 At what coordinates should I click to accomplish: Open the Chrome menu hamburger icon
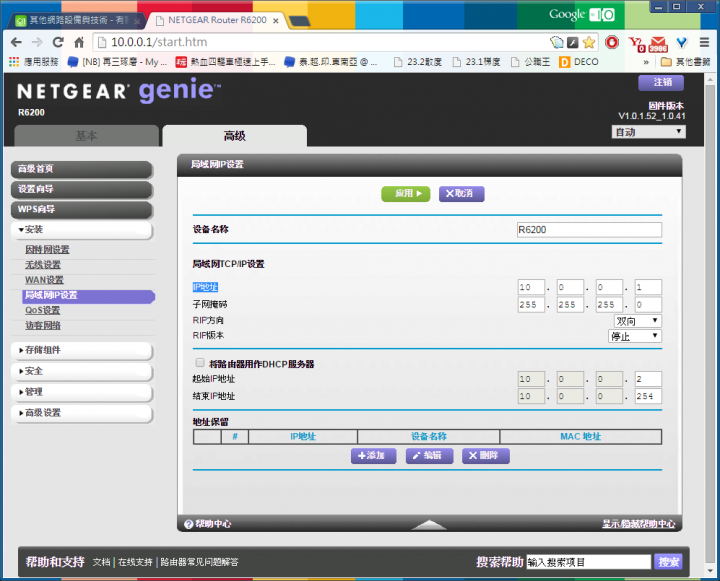point(704,42)
